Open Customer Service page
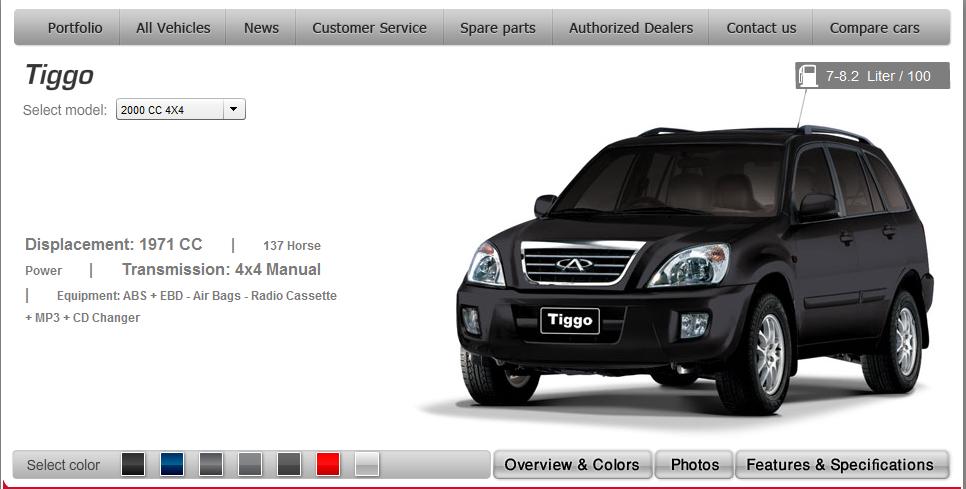Screen dimensions: 966x489 tap(369, 28)
